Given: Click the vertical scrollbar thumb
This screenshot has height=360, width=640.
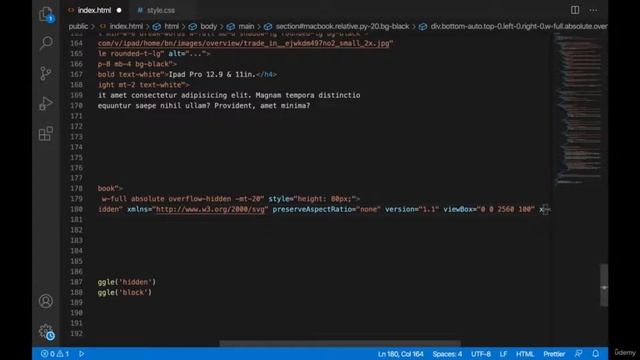Looking at the screenshot, I should [x=604, y=285].
